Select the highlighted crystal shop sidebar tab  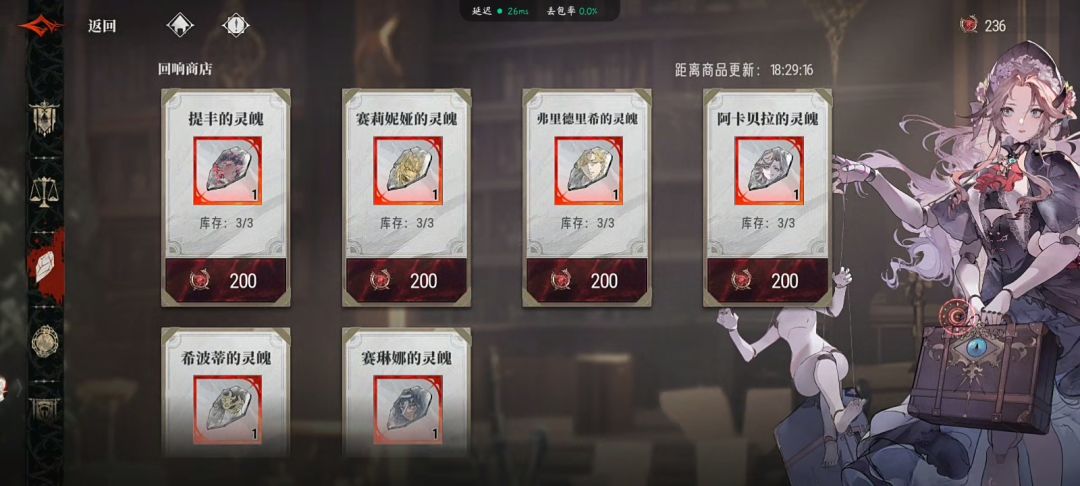point(45,266)
